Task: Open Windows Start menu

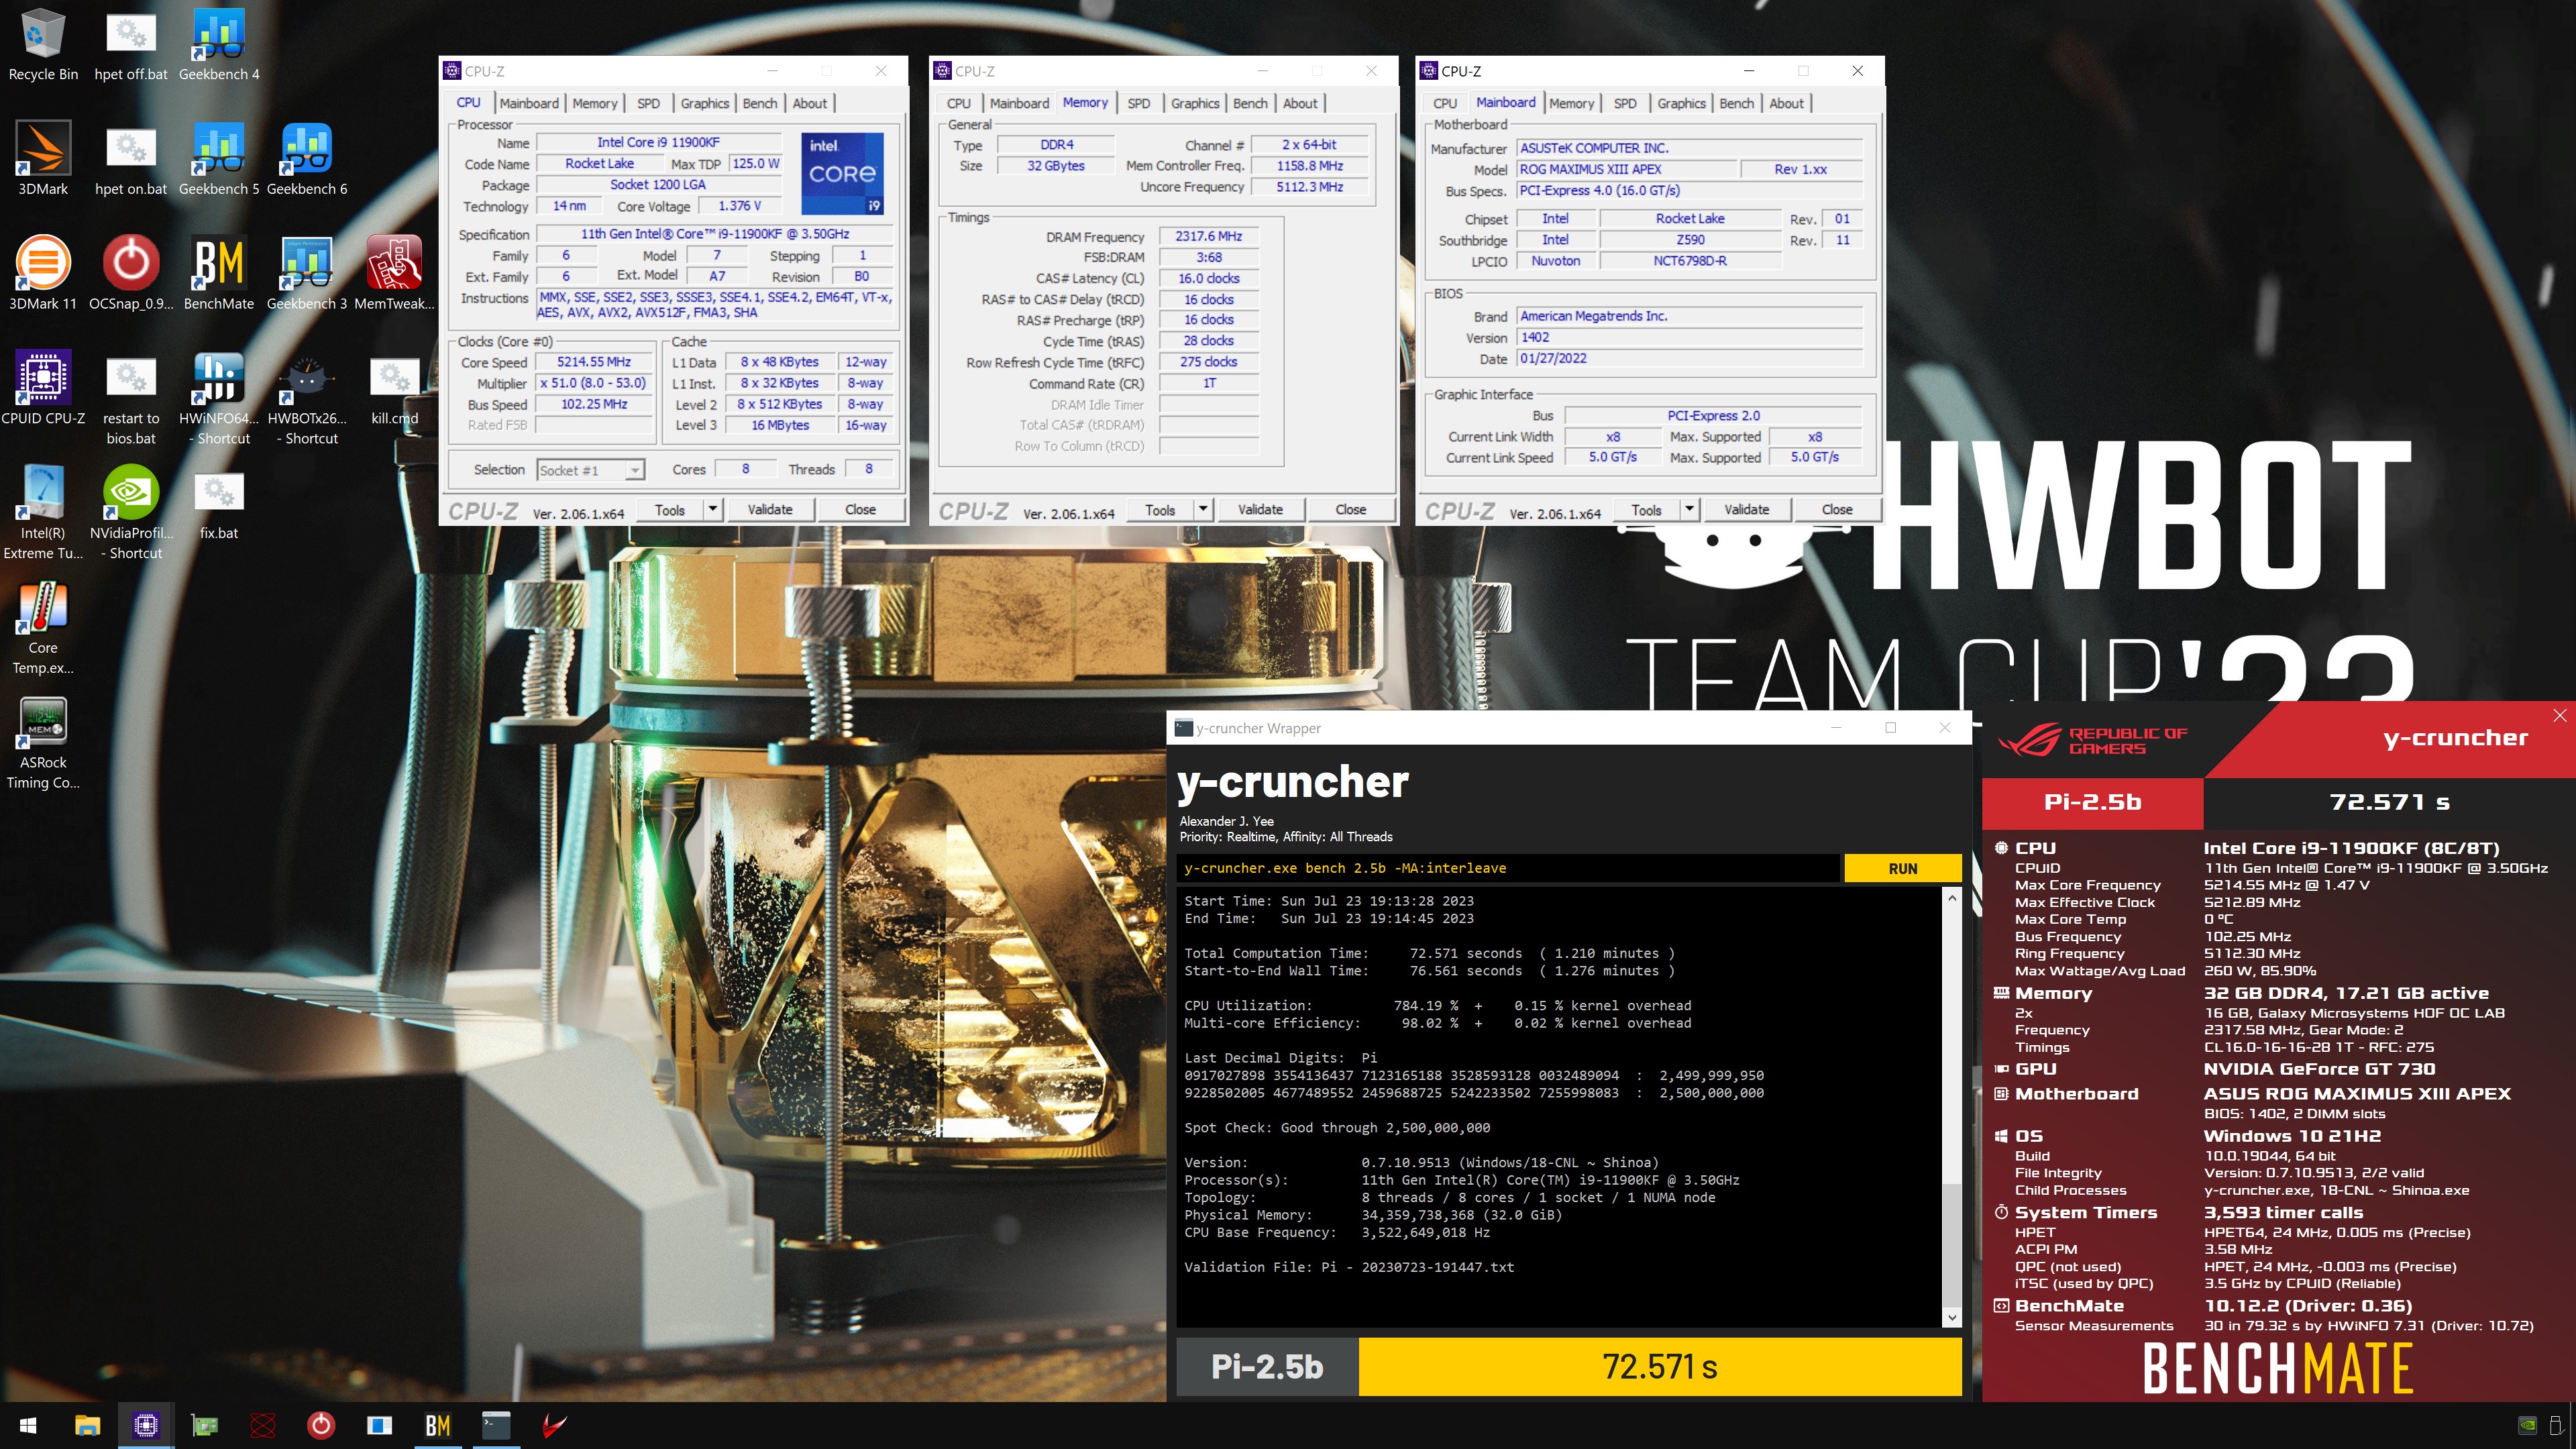Action: pos(28,1425)
